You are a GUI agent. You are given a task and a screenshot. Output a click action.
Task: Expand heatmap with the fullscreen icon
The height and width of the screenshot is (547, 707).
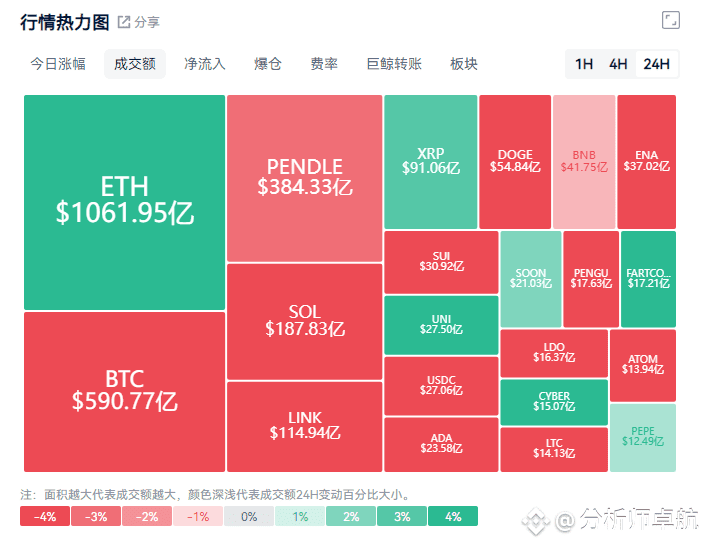(x=670, y=20)
